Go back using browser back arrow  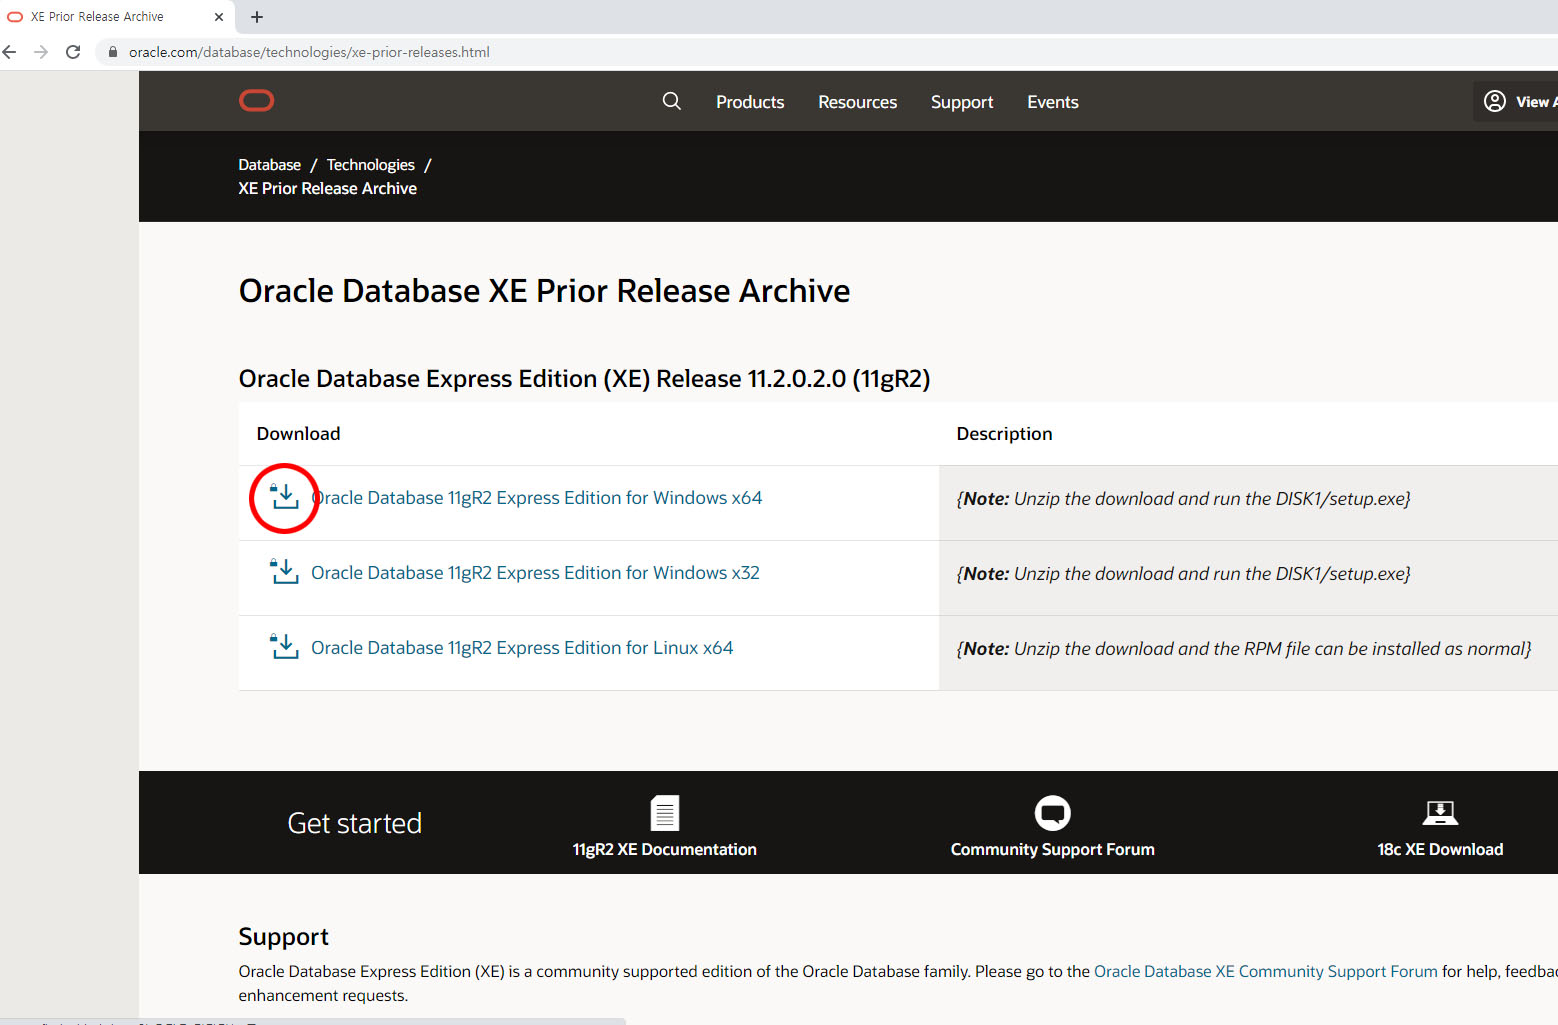coord(10,52)
